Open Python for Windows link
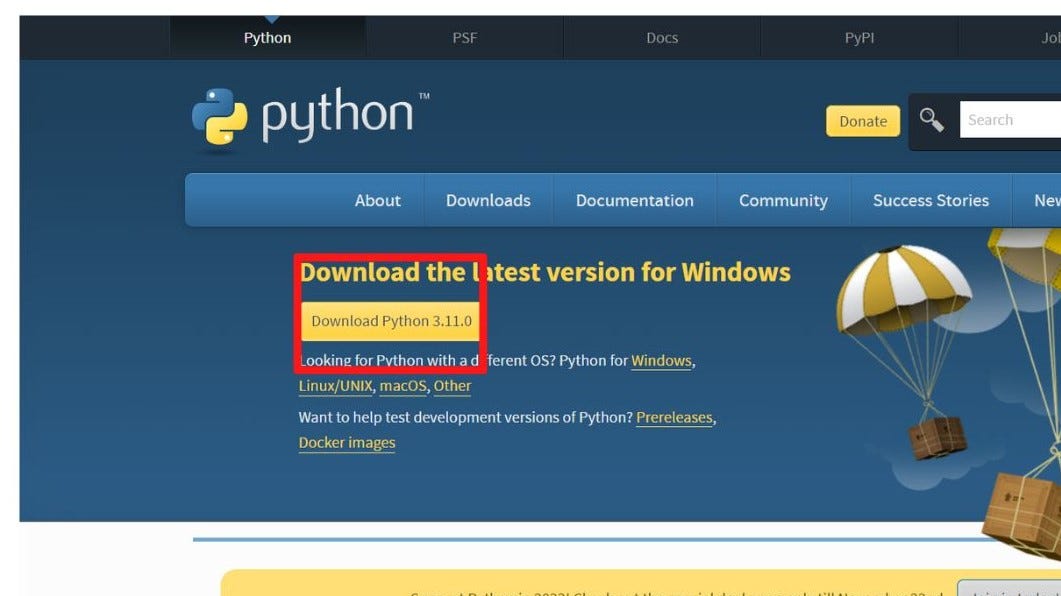This screenshot has height=596, width=1061. tap(661, 360)
